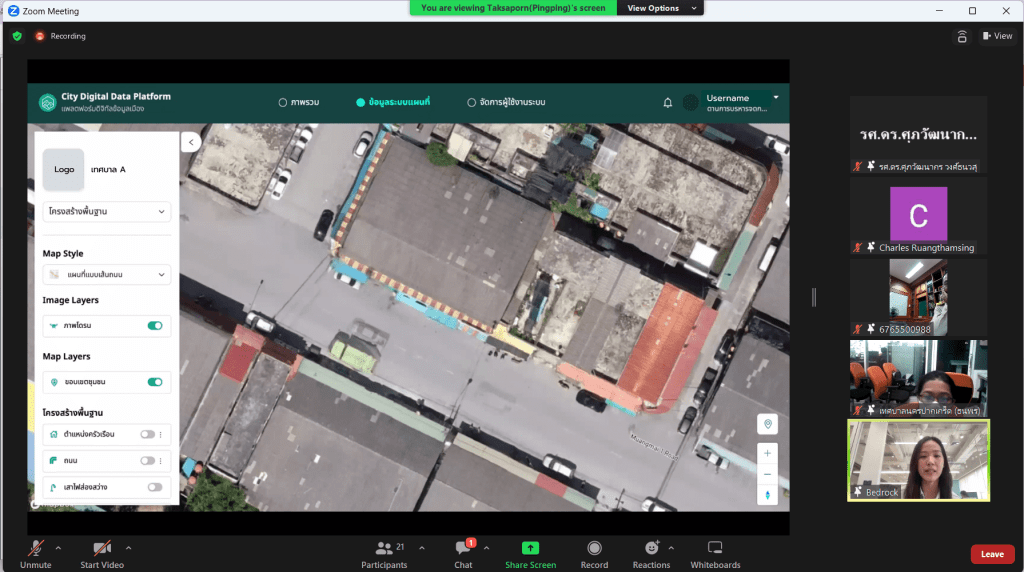
Task: Select the เทศบาลนครปากเกร็ด participant video tile
Action: coord(918,378)
